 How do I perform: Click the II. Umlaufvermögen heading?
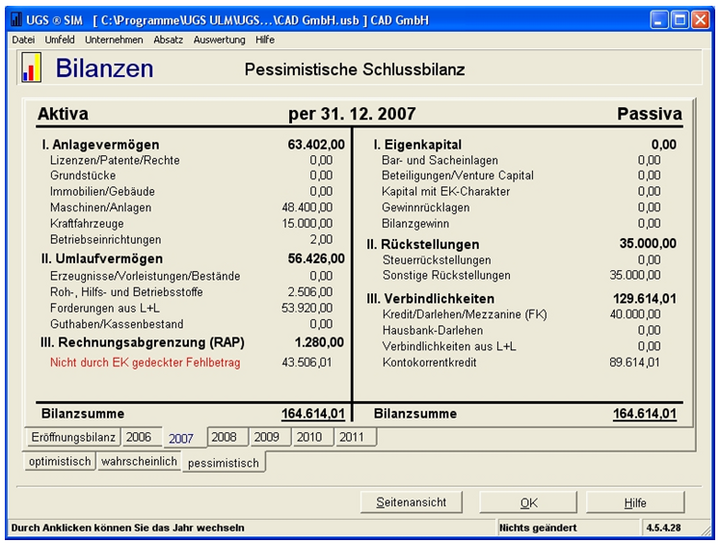tap(101, 259)
